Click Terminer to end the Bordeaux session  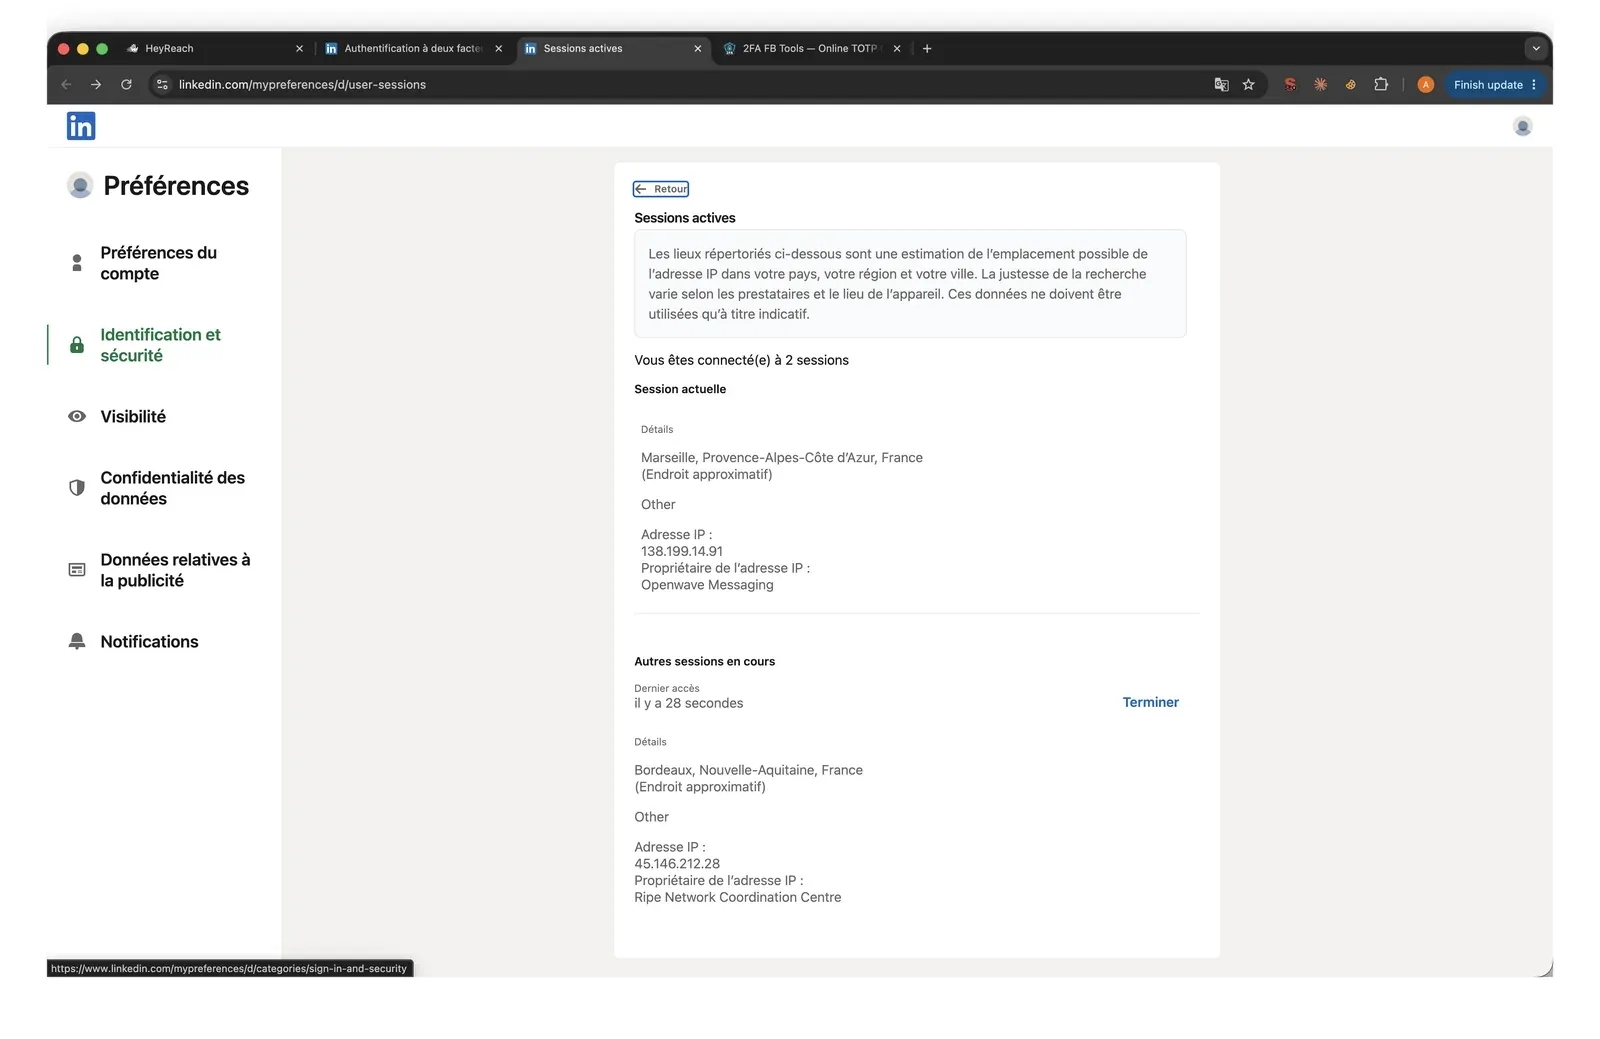(1150, 702)
